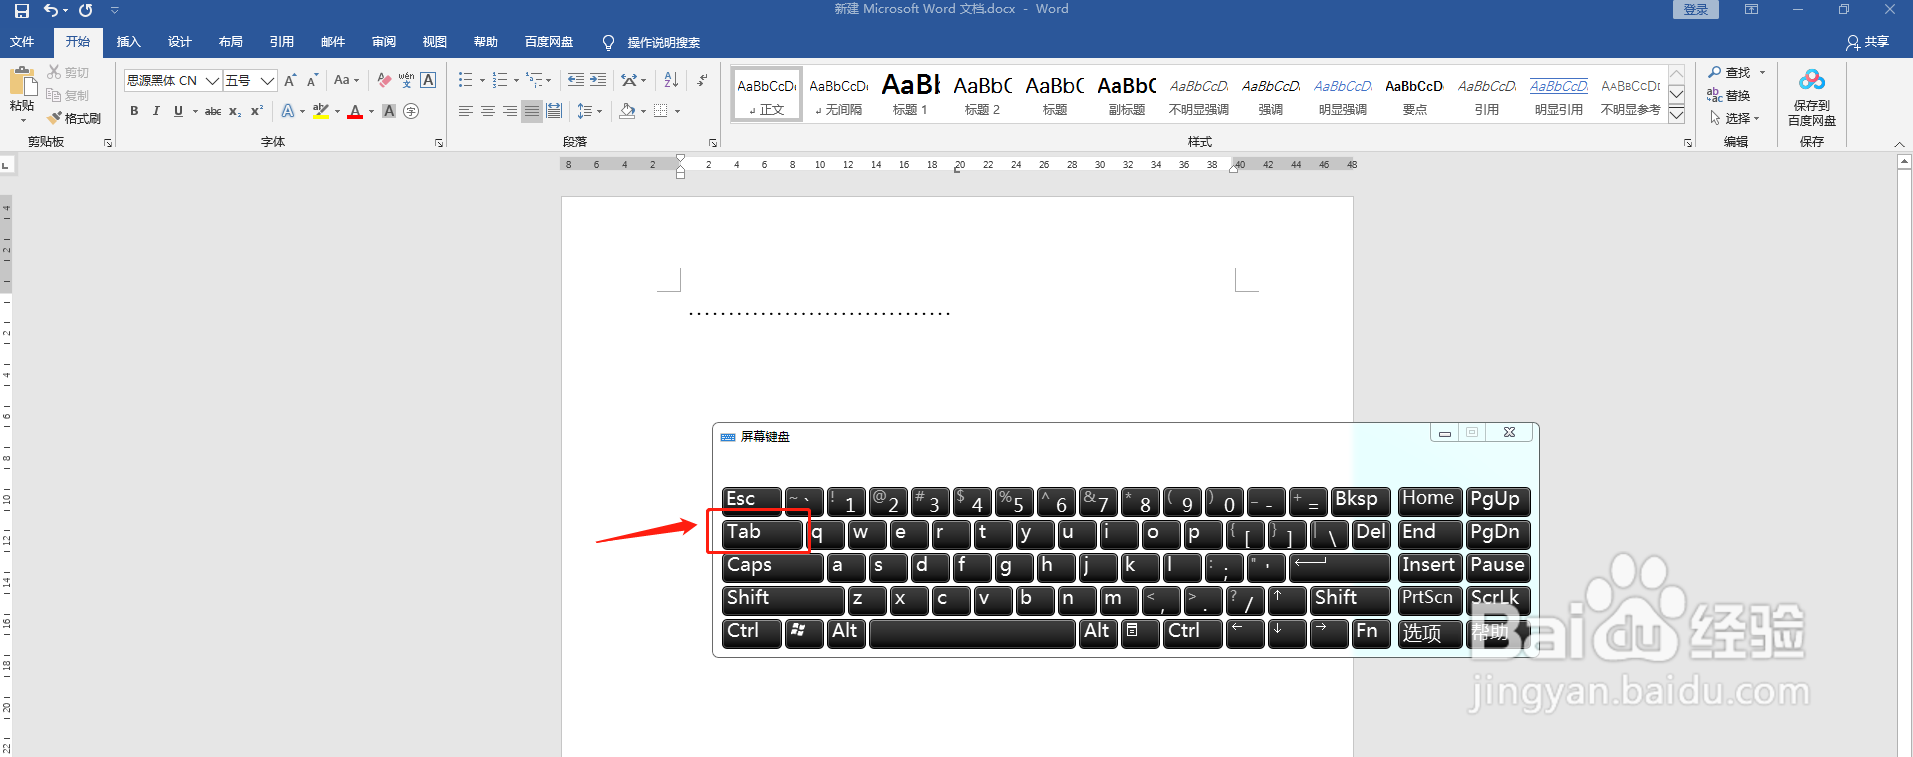Open the borders dropdown arrow
Image resolution: width=1913 pixels, height=757 pixels.
677,111
